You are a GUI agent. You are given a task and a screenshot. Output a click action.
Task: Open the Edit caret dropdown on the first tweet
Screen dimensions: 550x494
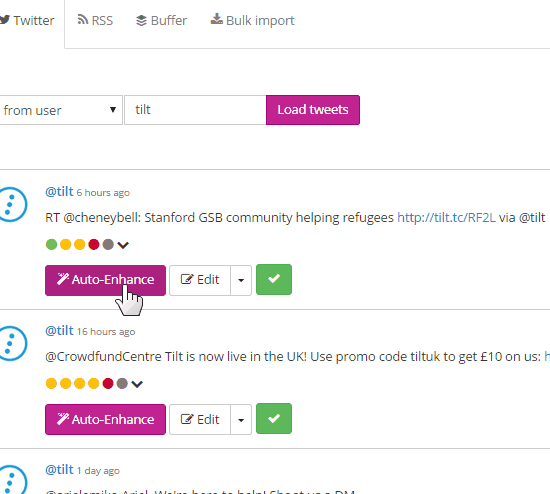241,280
